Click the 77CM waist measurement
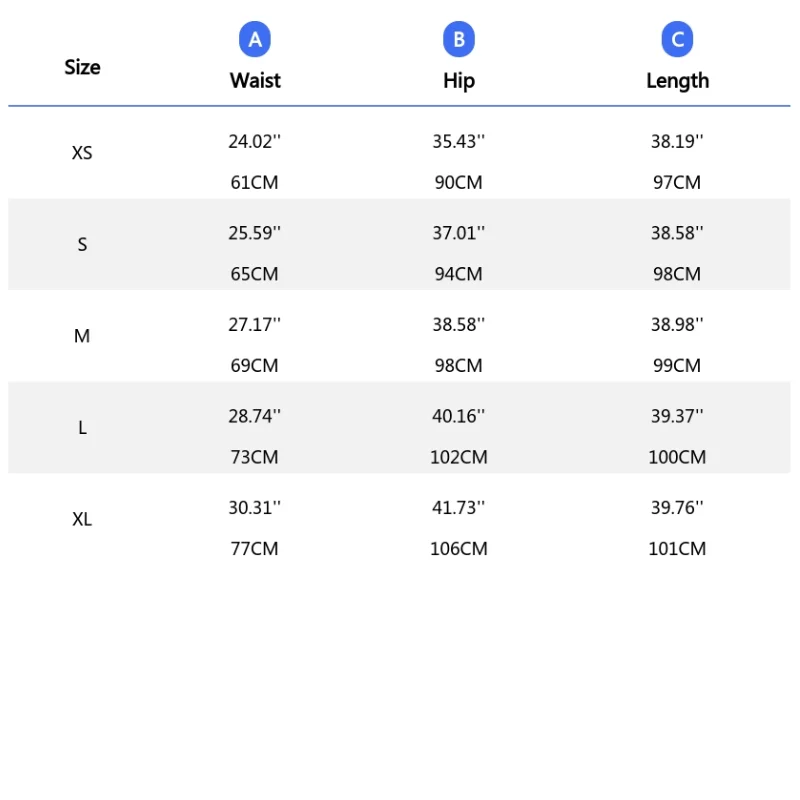The image size is (800, 800). 254,549
